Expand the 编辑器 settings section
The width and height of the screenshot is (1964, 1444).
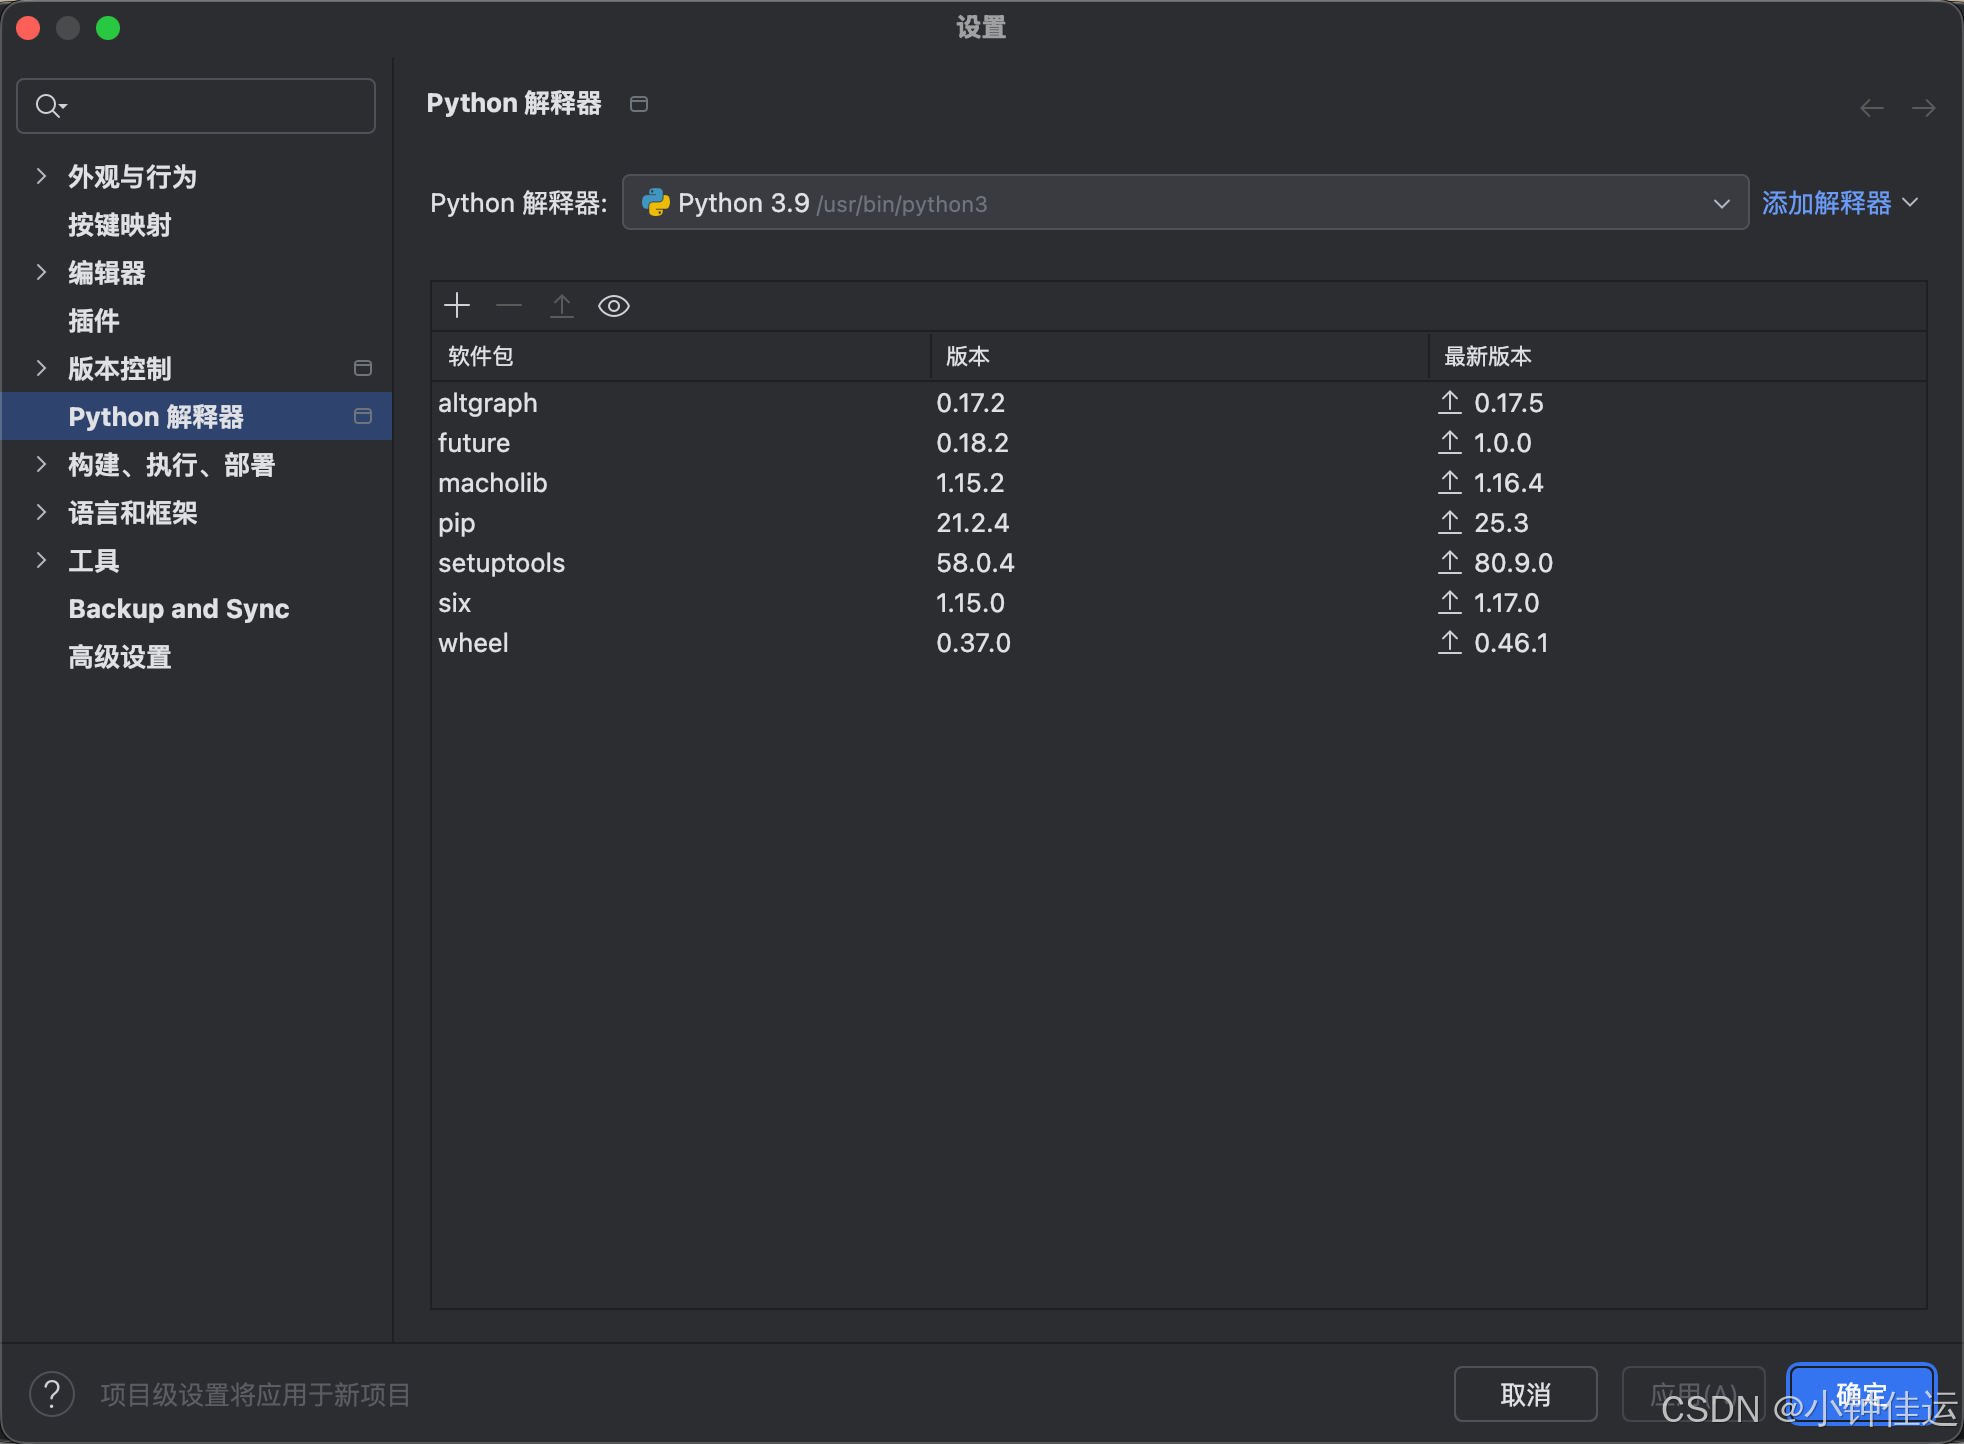41,273
